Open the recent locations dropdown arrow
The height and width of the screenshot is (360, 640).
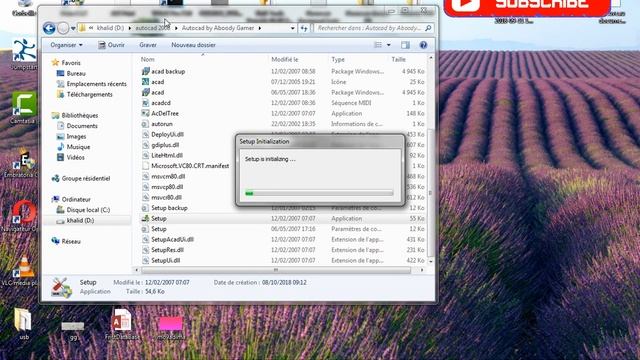(x=73, y=29)
